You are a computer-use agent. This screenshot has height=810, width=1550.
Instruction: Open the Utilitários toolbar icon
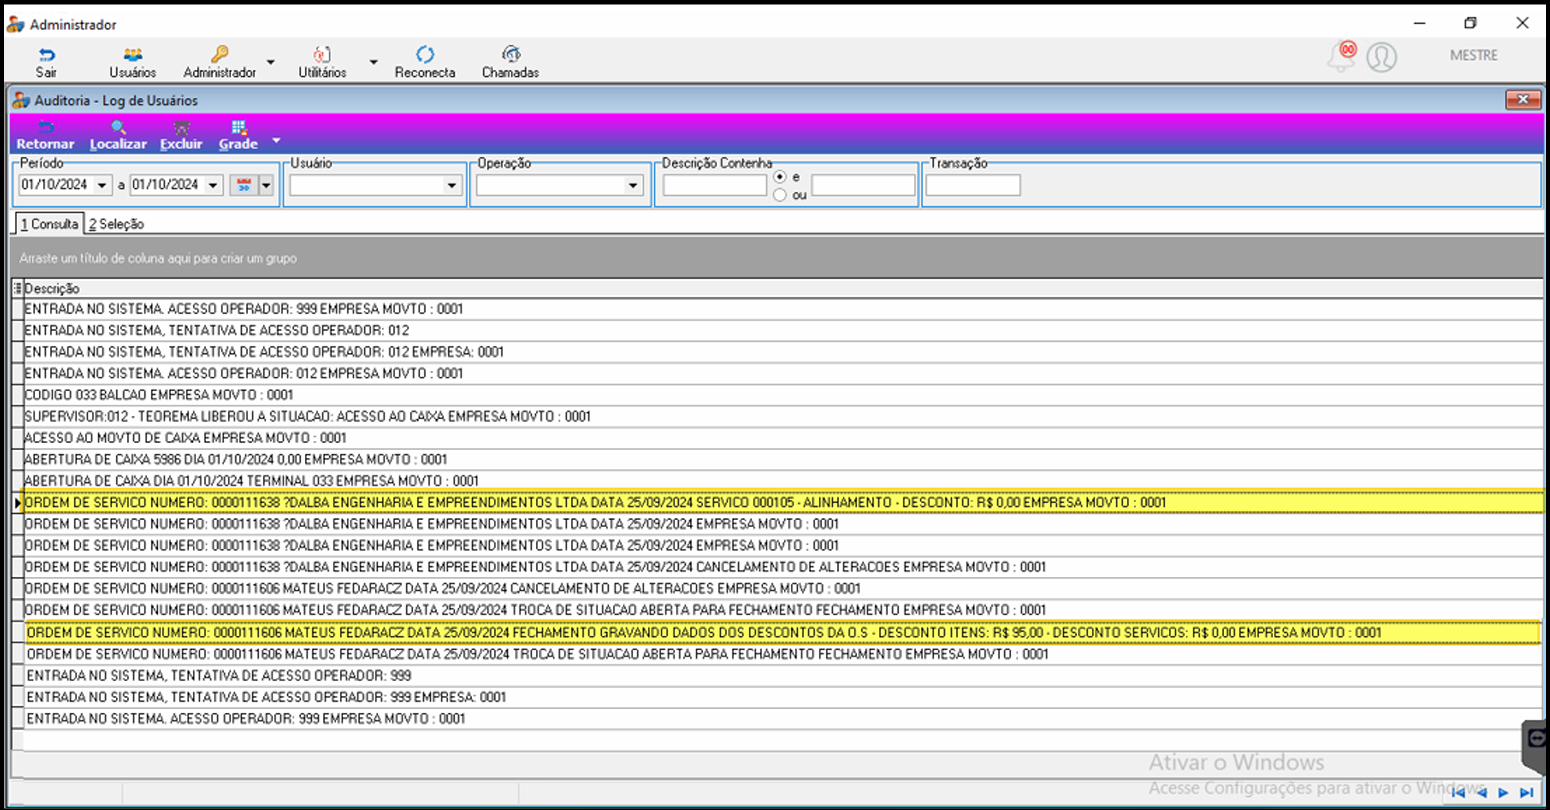[x=322, y=55]
